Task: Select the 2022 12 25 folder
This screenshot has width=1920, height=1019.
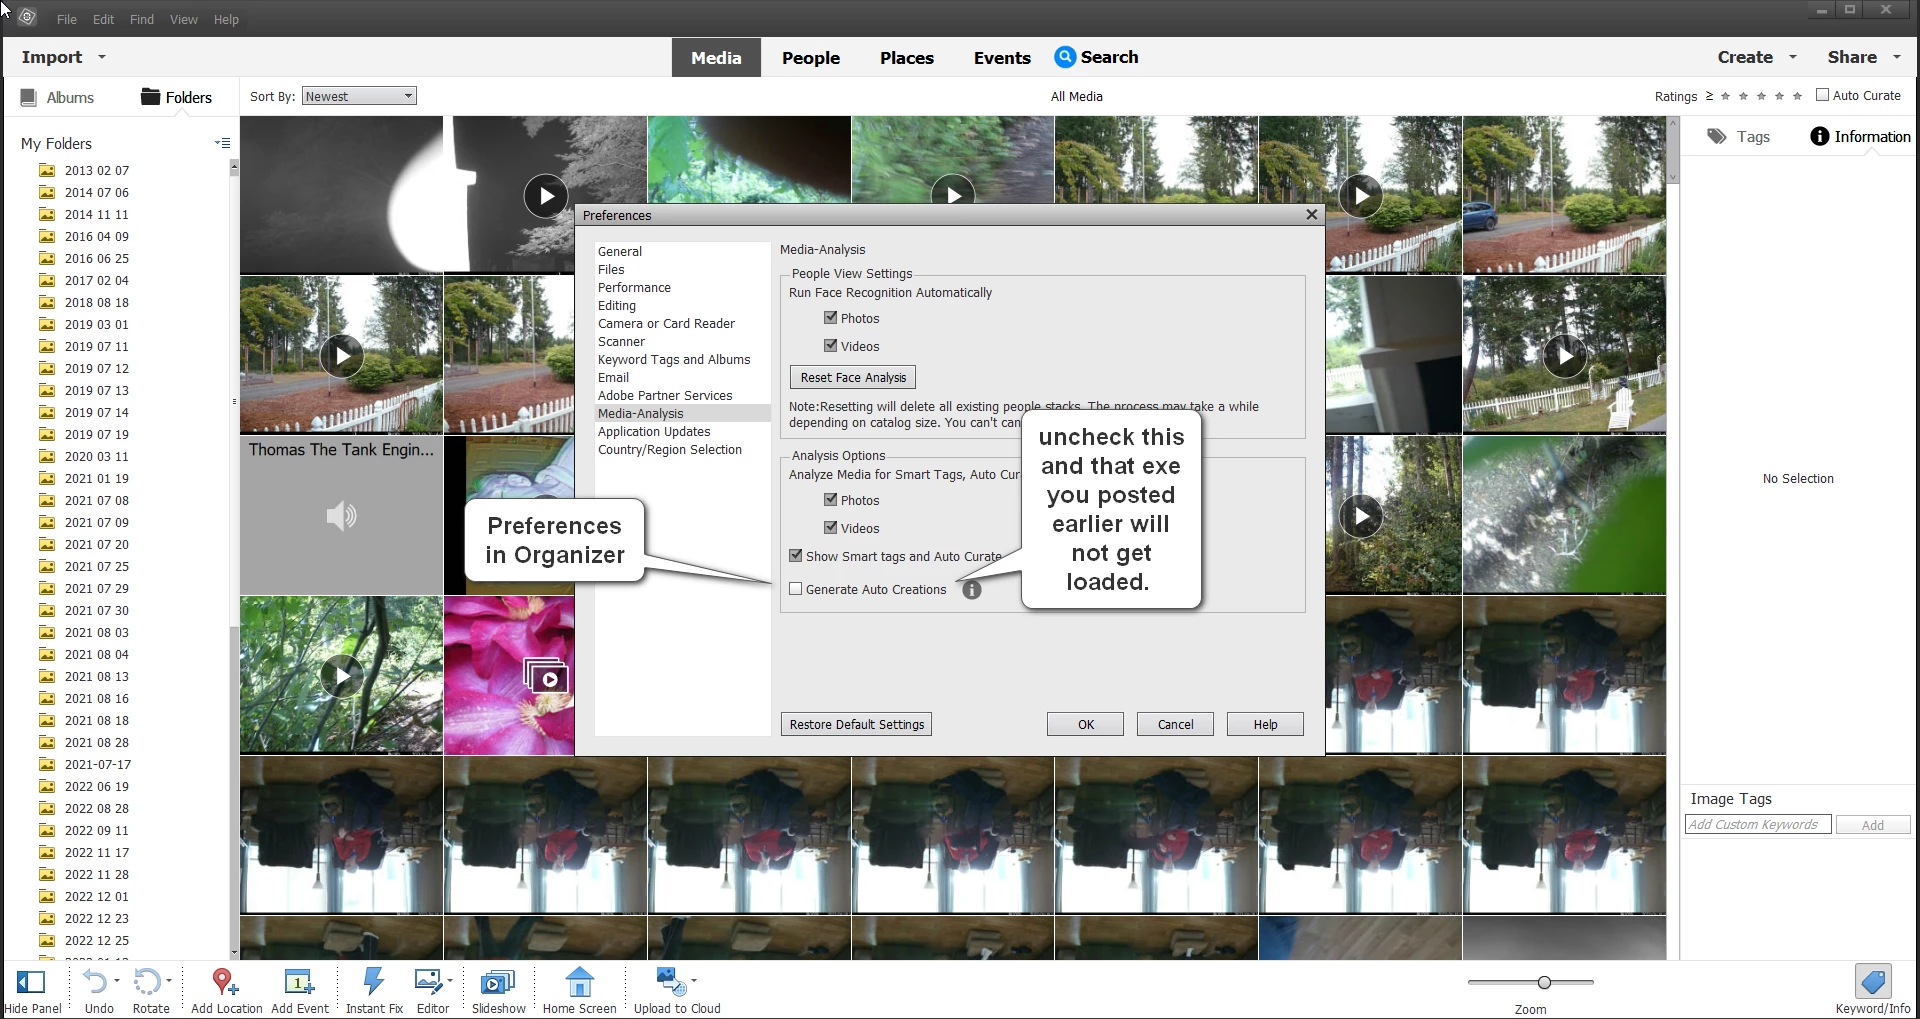Action: coord(96,940)
